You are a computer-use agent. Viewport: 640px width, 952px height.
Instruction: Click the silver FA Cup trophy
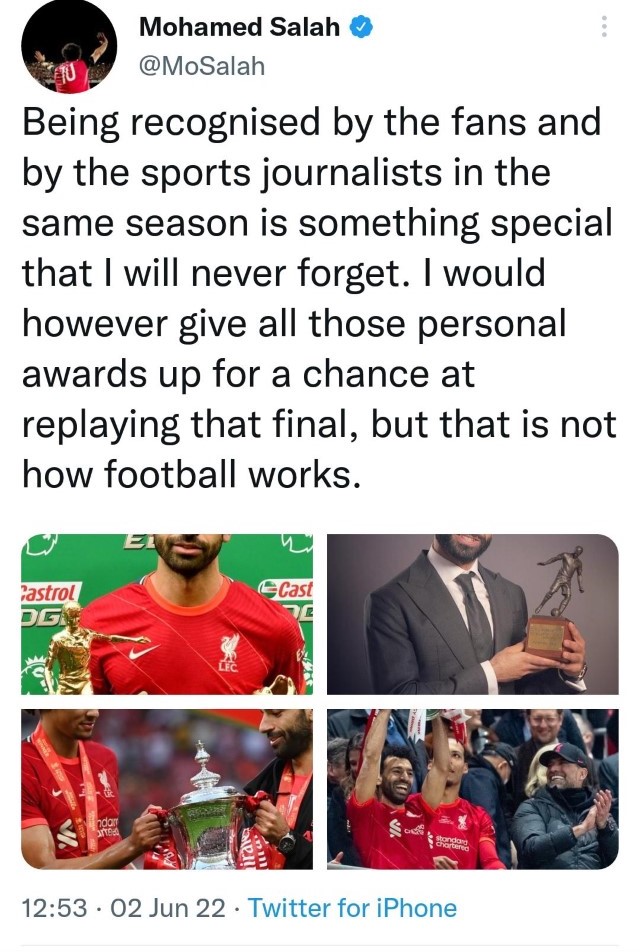click(206, 804)
